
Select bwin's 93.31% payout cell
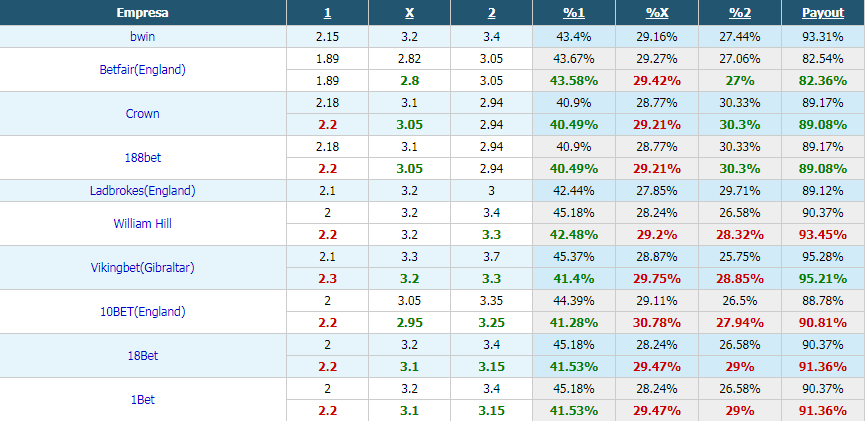[823, 37]
